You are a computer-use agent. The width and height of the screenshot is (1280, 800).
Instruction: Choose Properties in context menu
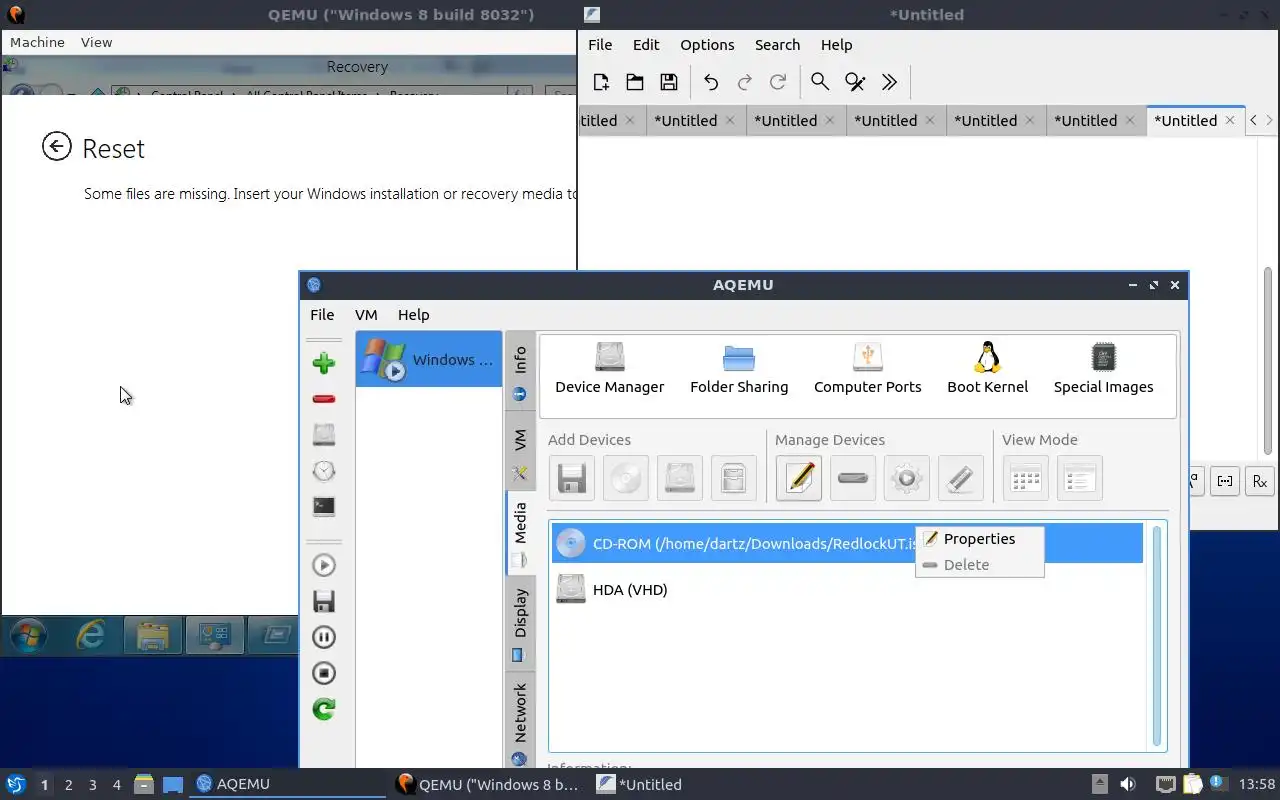click(979, 538)
